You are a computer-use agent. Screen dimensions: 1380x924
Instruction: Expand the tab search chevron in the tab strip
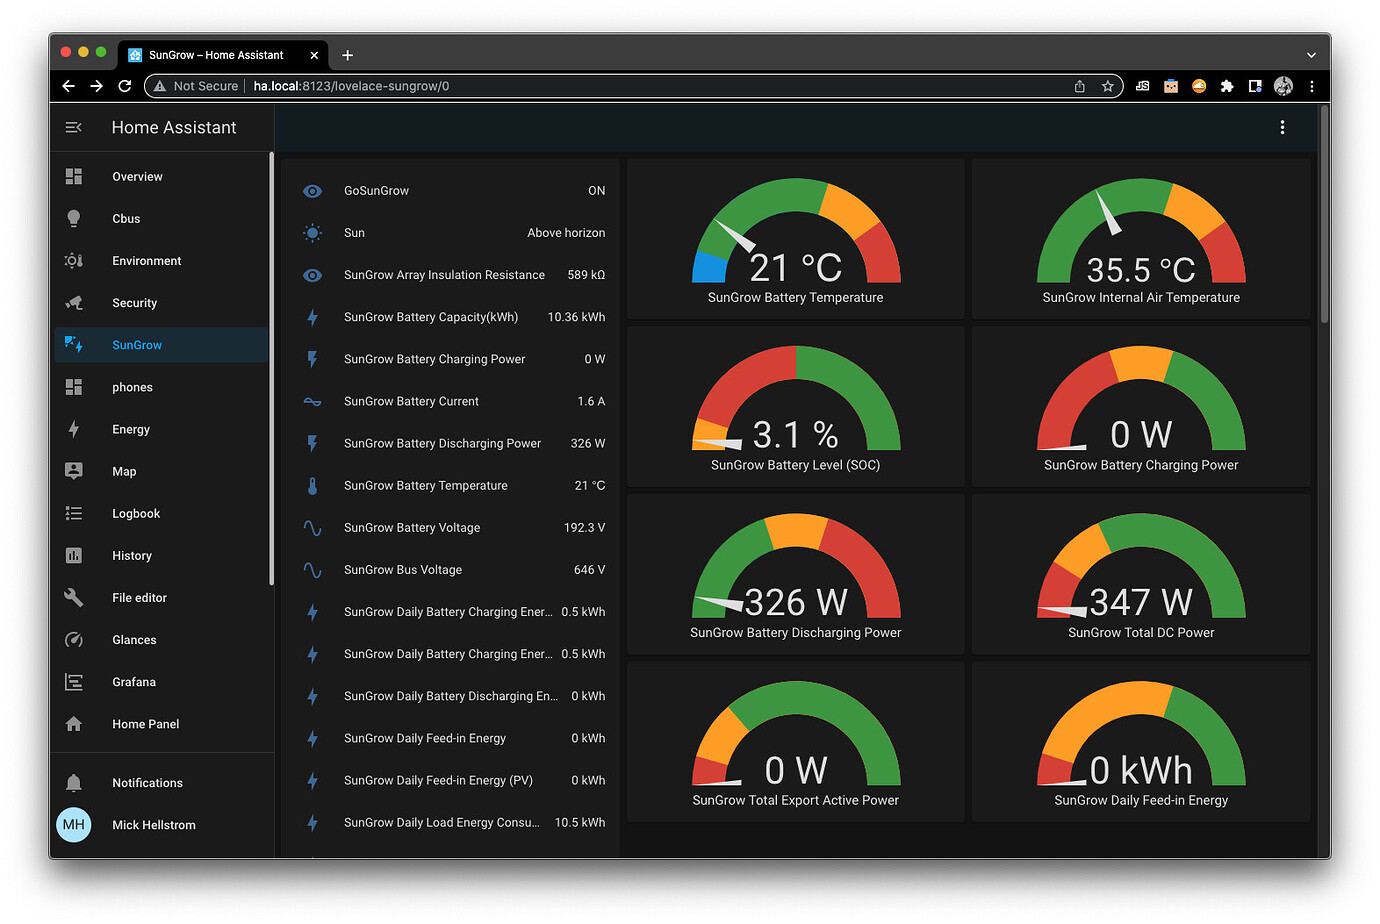(1311, 55)
